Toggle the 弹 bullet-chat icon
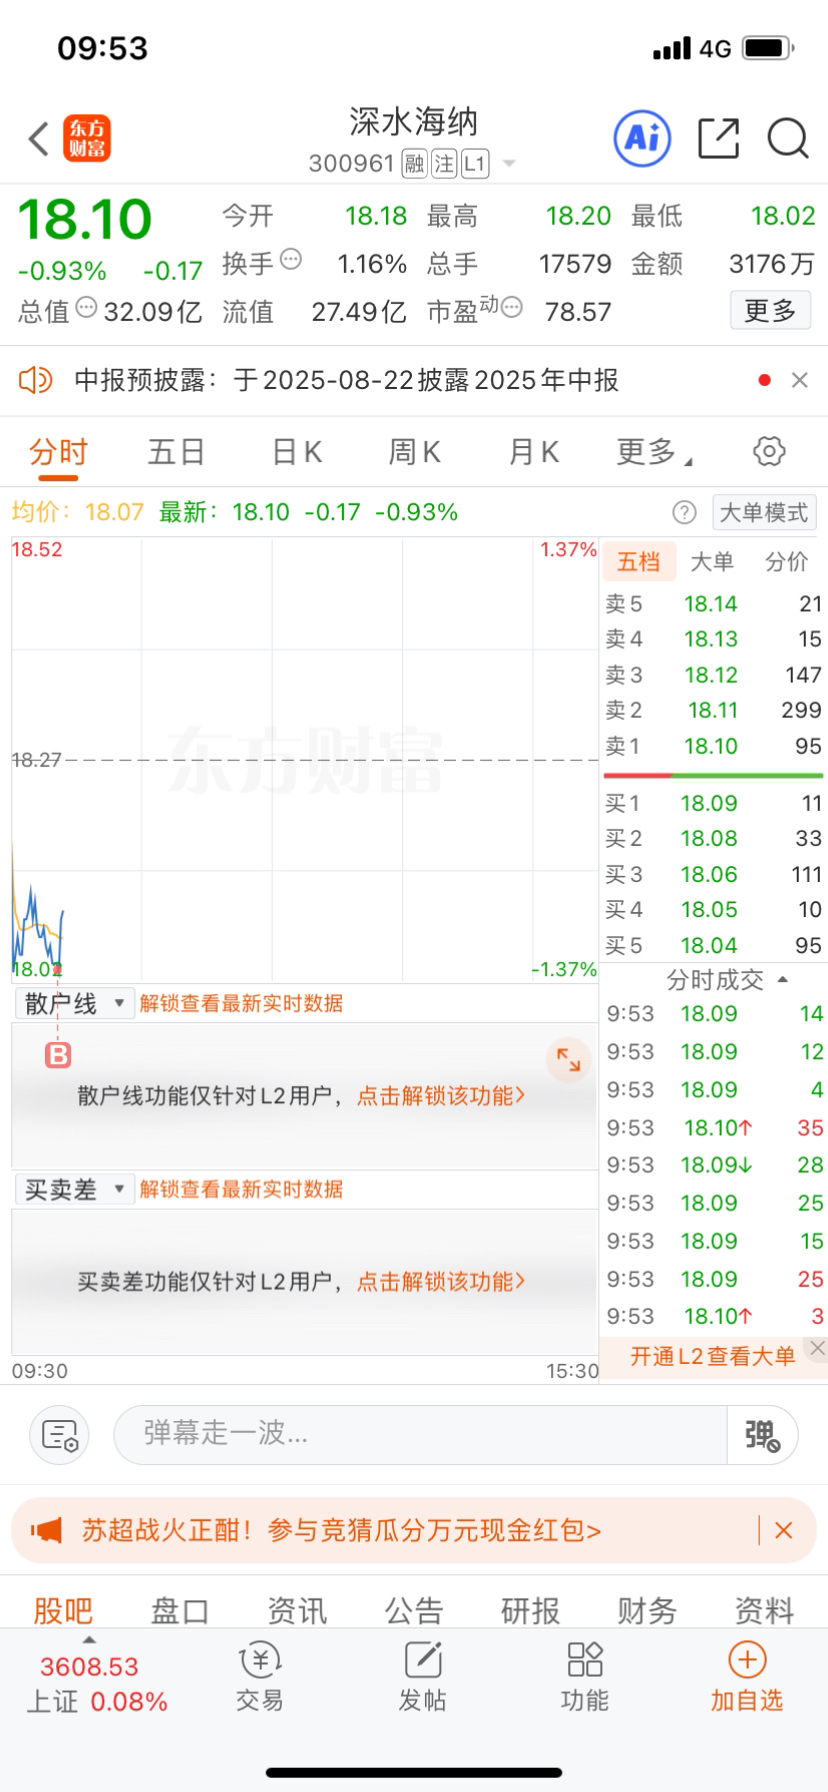 [762, 1435]
